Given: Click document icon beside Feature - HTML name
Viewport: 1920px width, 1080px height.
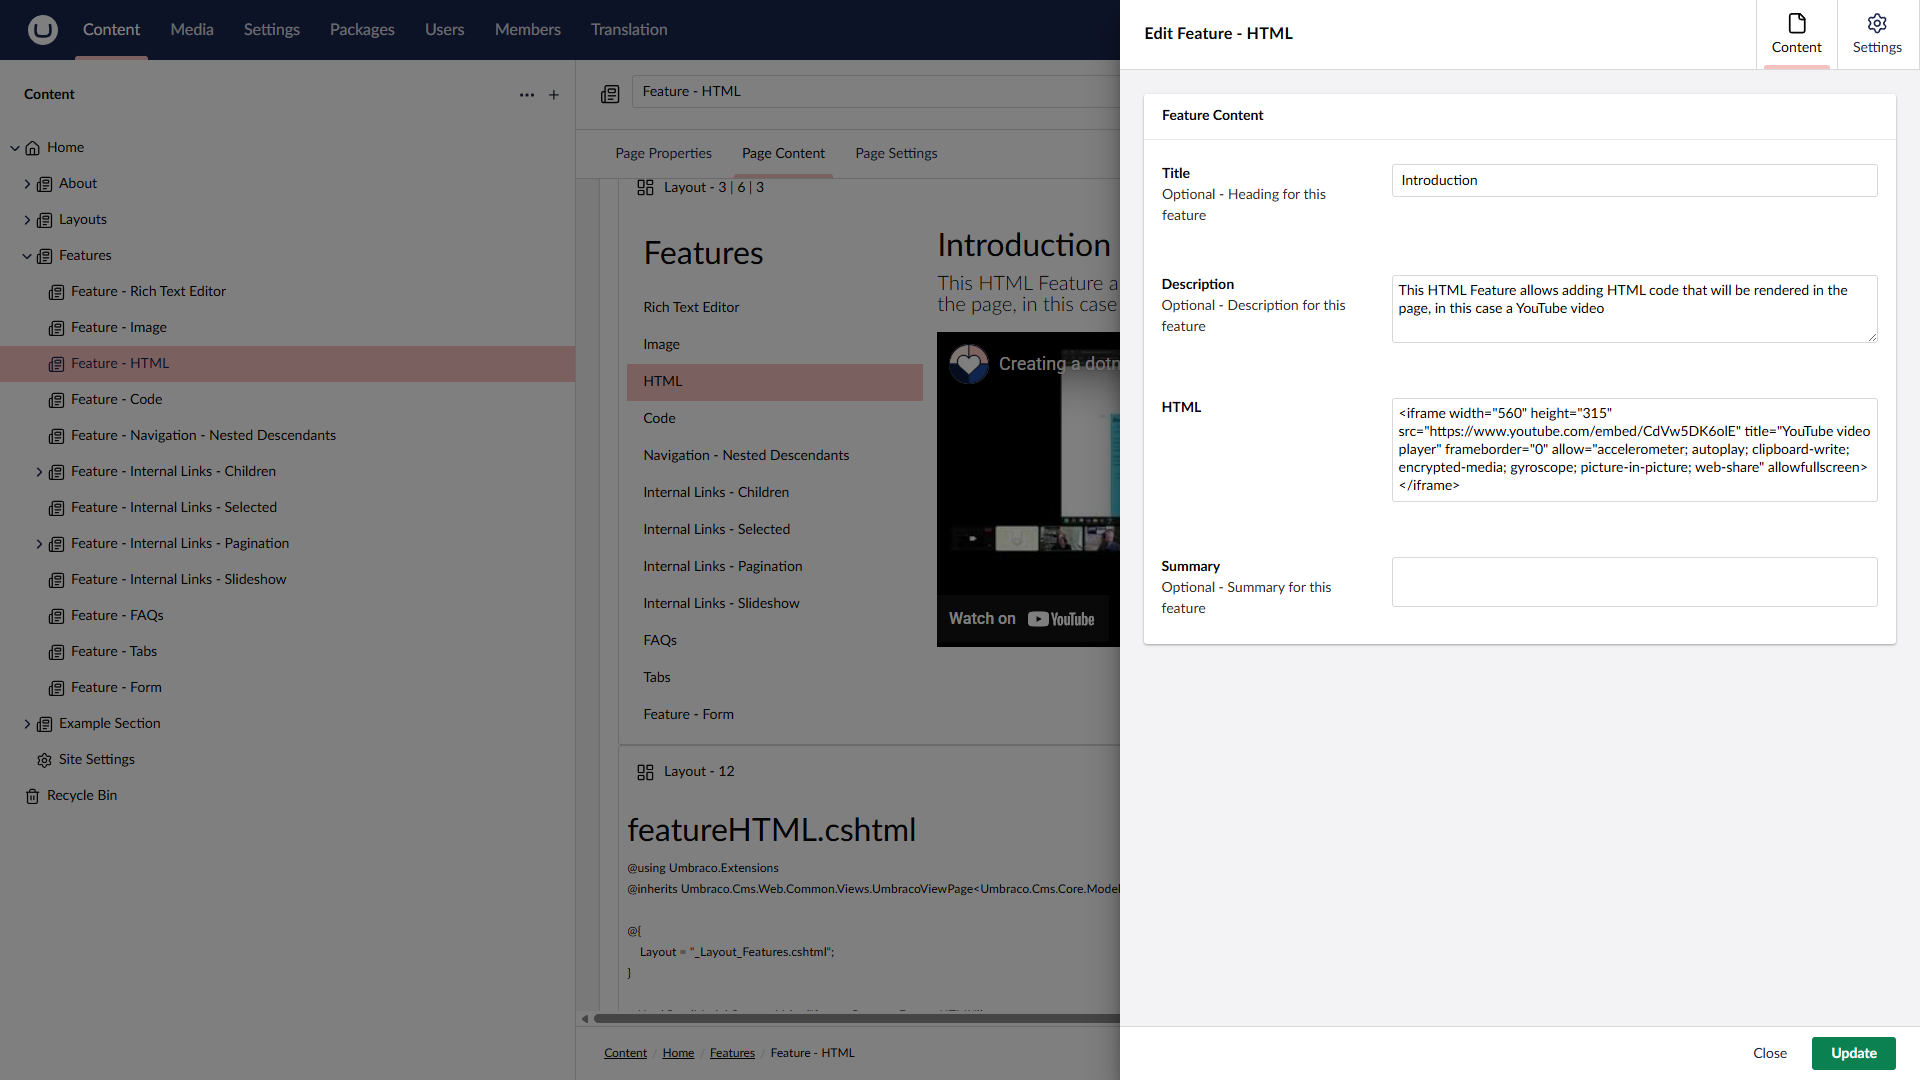Looking at the screenshot, I should (610, 94).
